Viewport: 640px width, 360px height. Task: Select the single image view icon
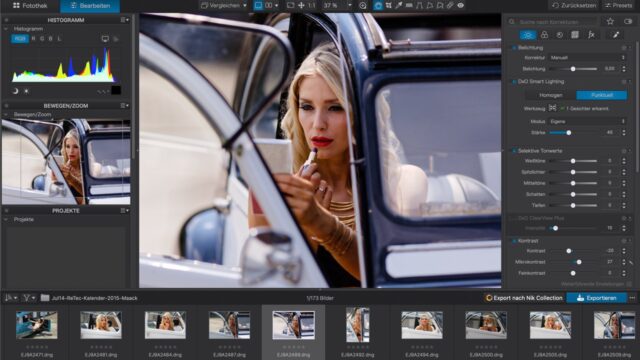pos(258,6)
